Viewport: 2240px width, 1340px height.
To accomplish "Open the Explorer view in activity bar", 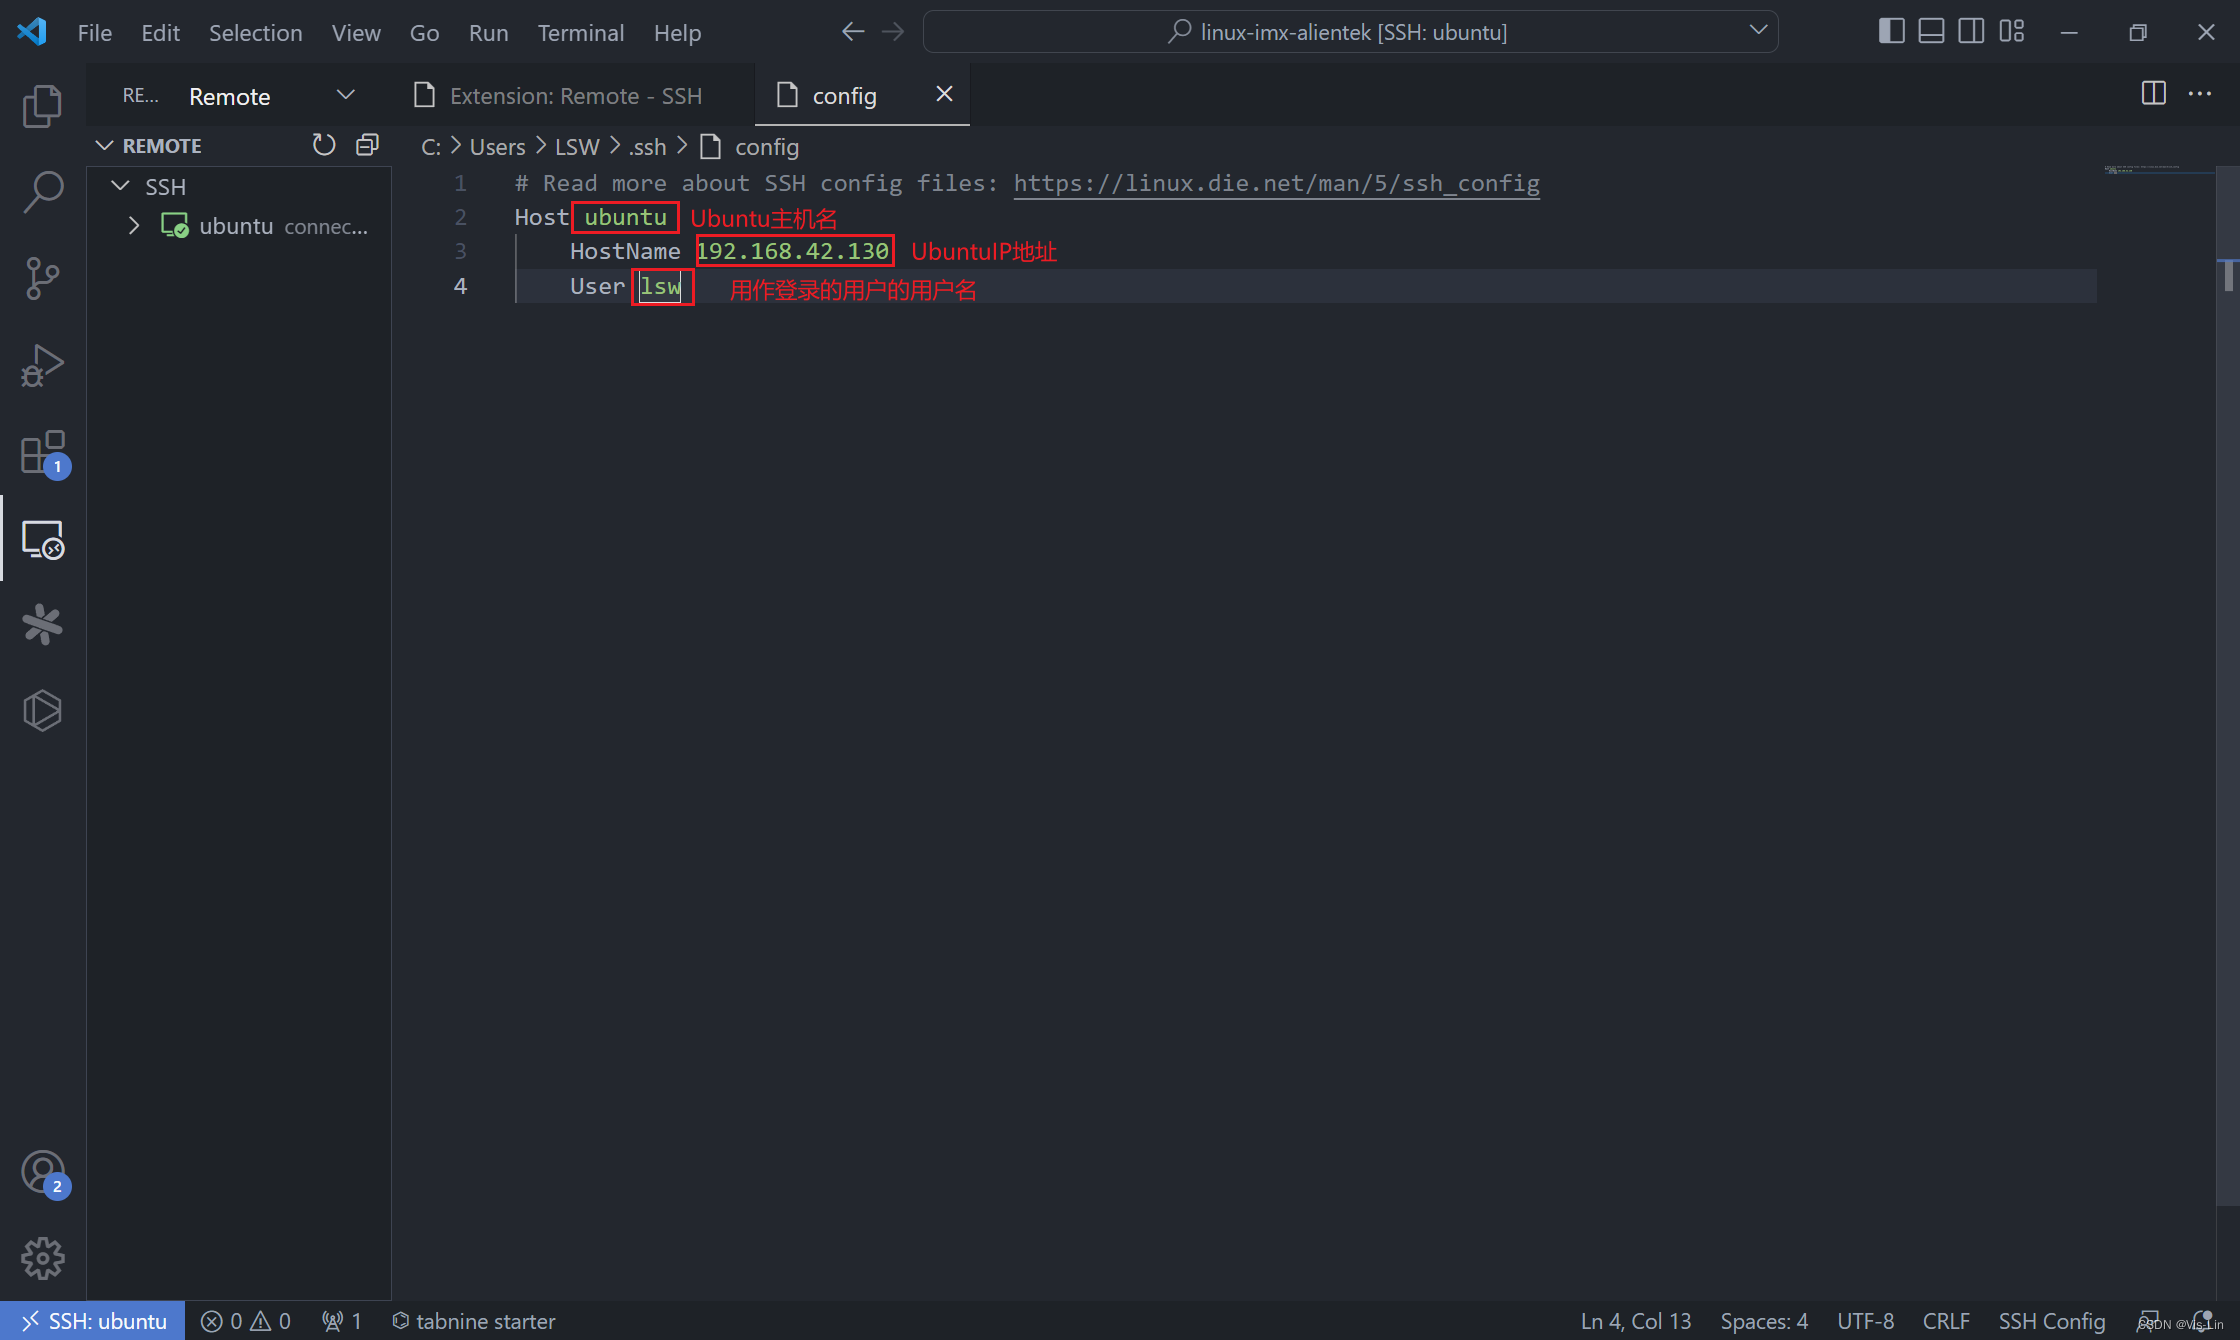I will pos(42,106).
